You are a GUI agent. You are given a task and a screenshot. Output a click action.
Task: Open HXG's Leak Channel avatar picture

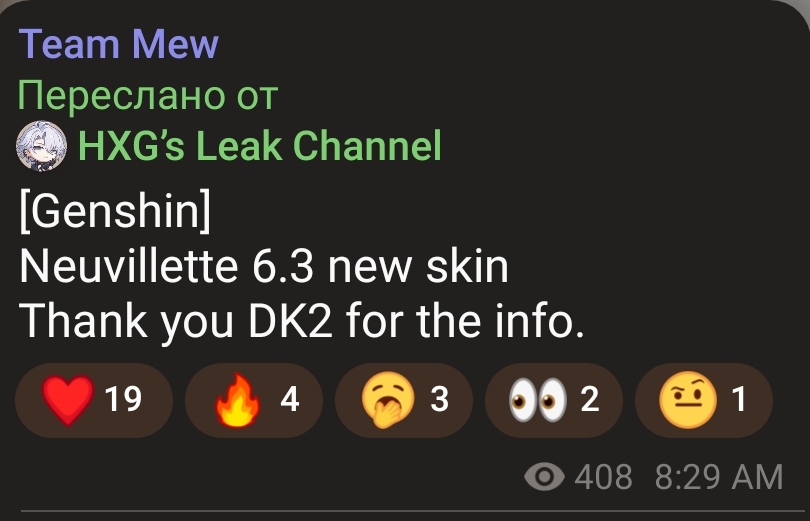pyautogui.click(x=42, y=146)
